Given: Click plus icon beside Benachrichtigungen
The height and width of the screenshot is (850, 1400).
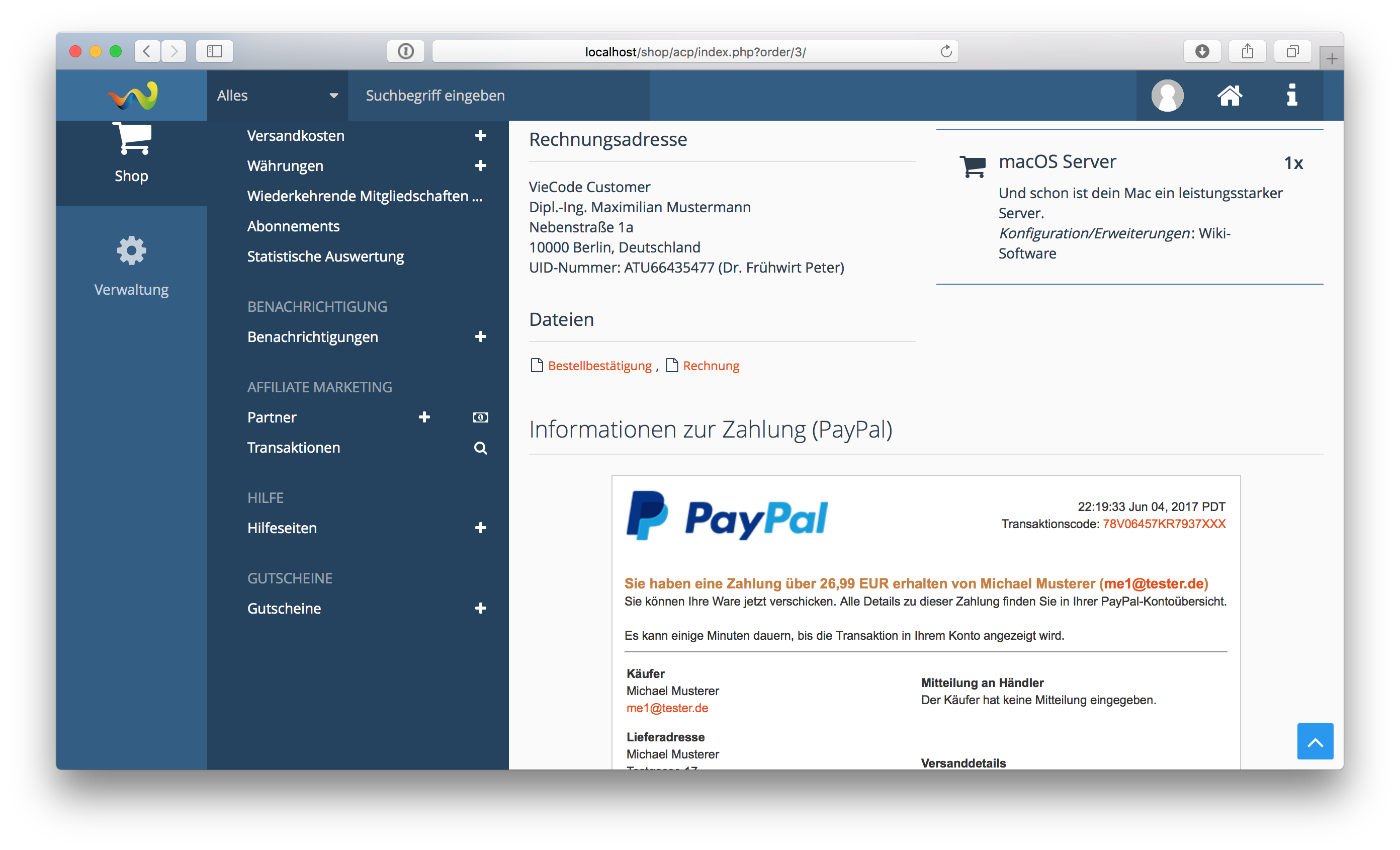Looking at the screenshot, I should (480, 337).
